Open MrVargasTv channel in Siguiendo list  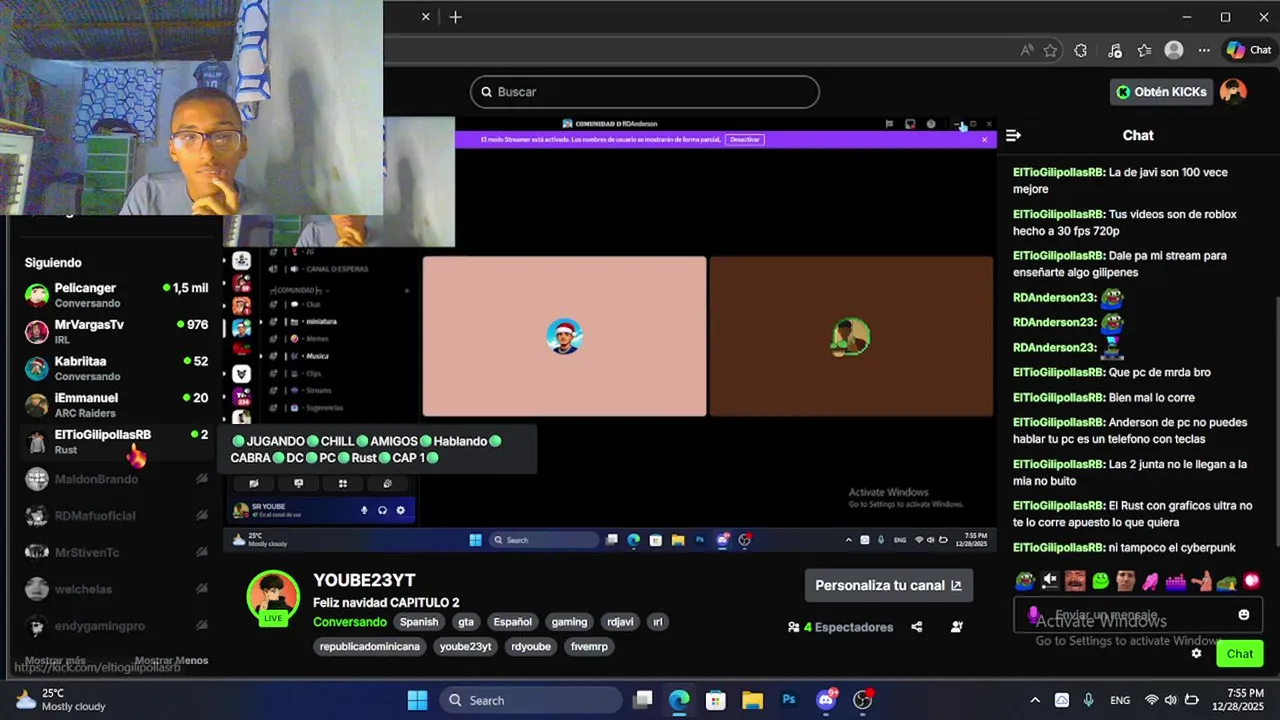tap(117, 331)
